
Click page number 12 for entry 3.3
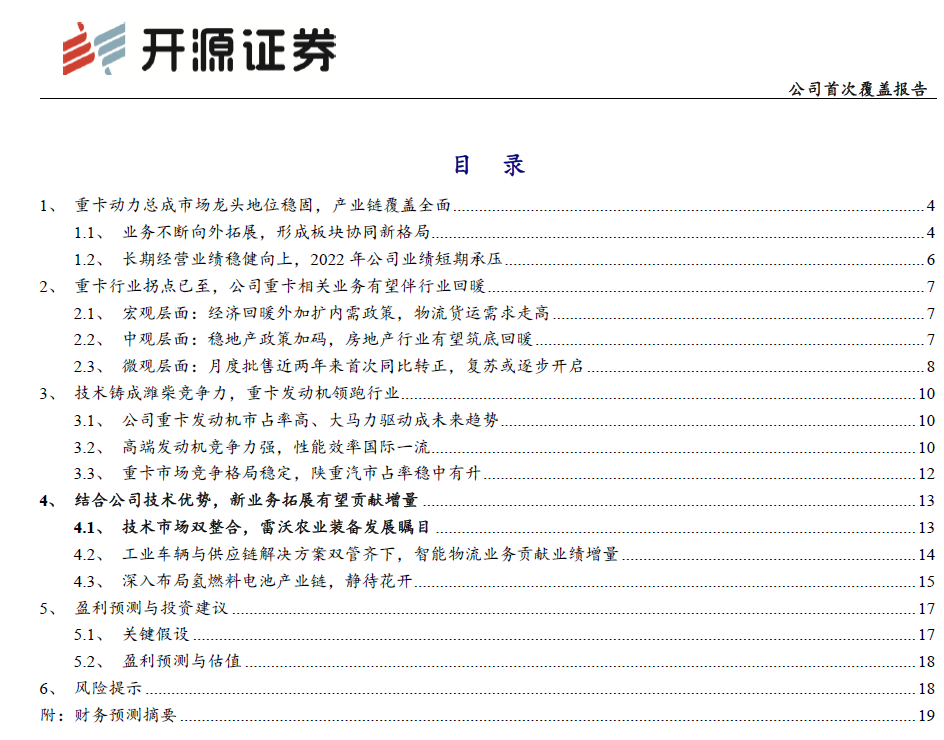click(927, 474)
